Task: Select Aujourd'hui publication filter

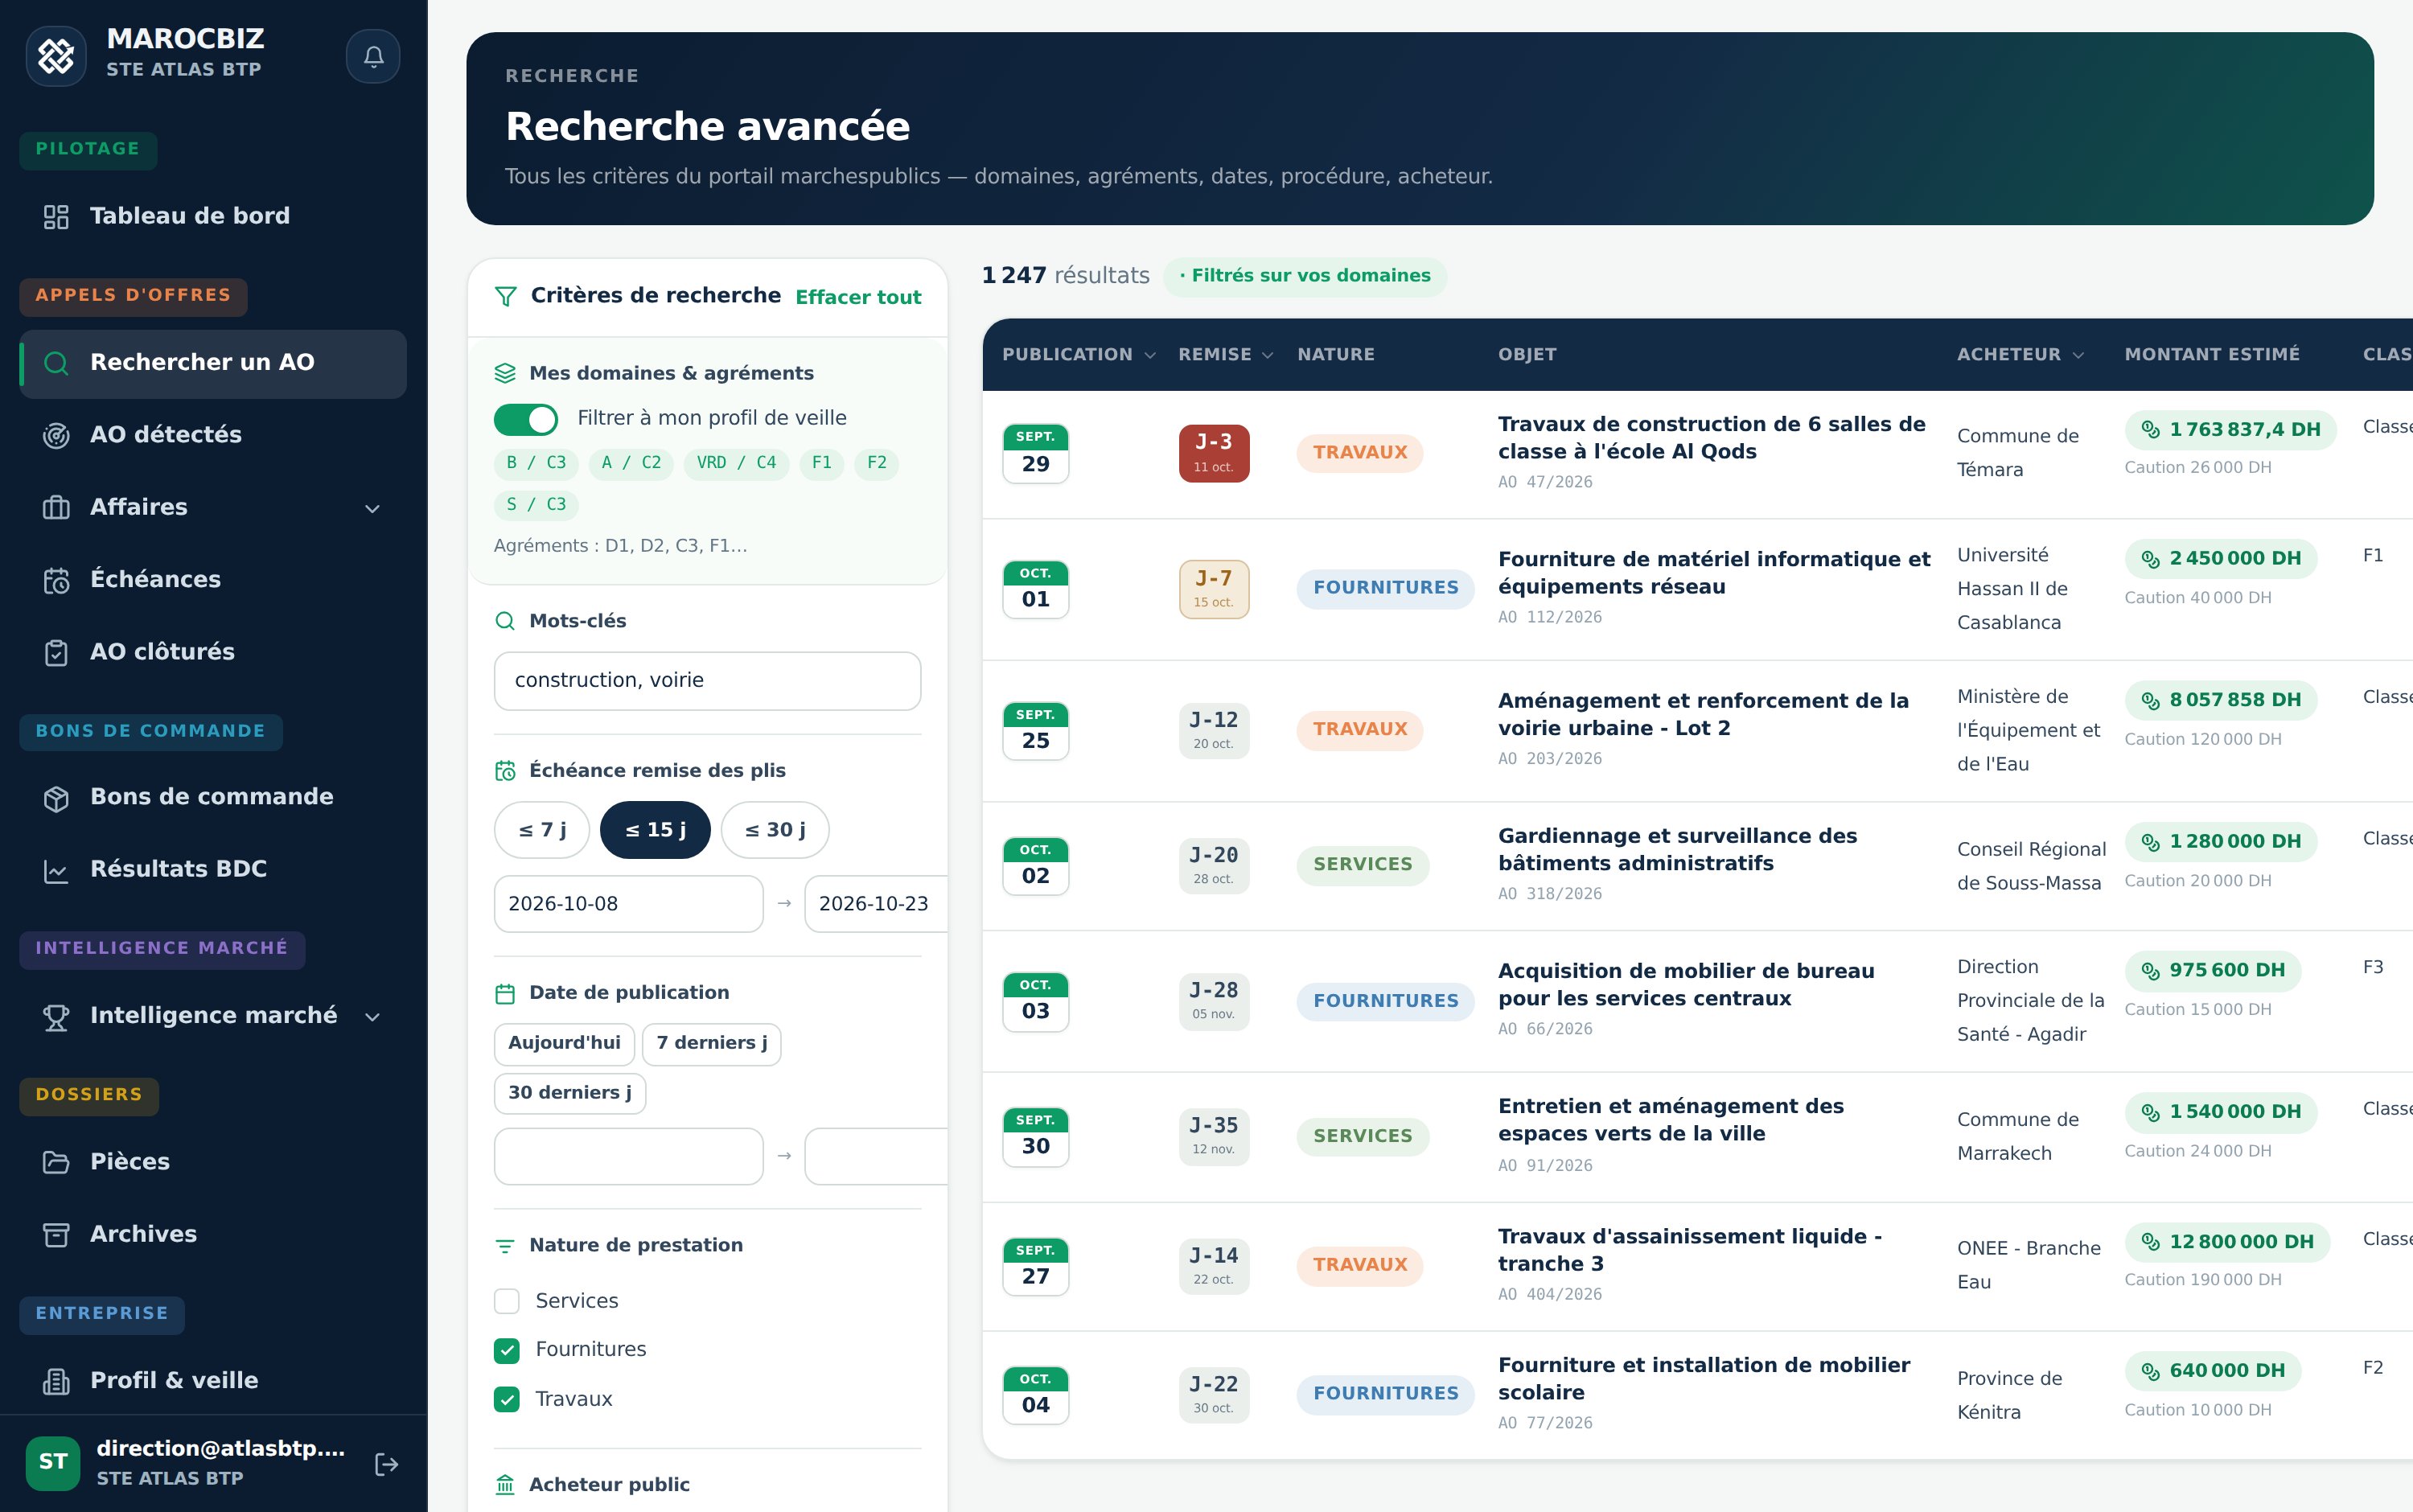Action: [564, 1043]
